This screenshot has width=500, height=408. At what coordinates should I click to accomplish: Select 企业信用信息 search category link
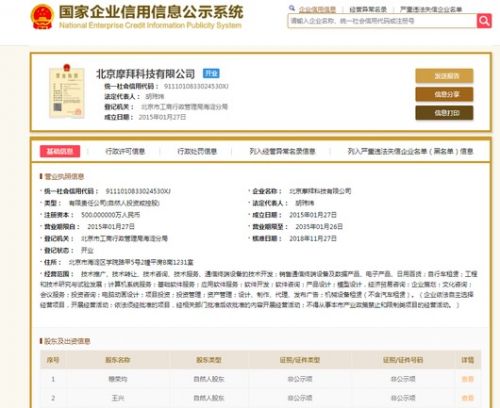[x=317, y=9]
